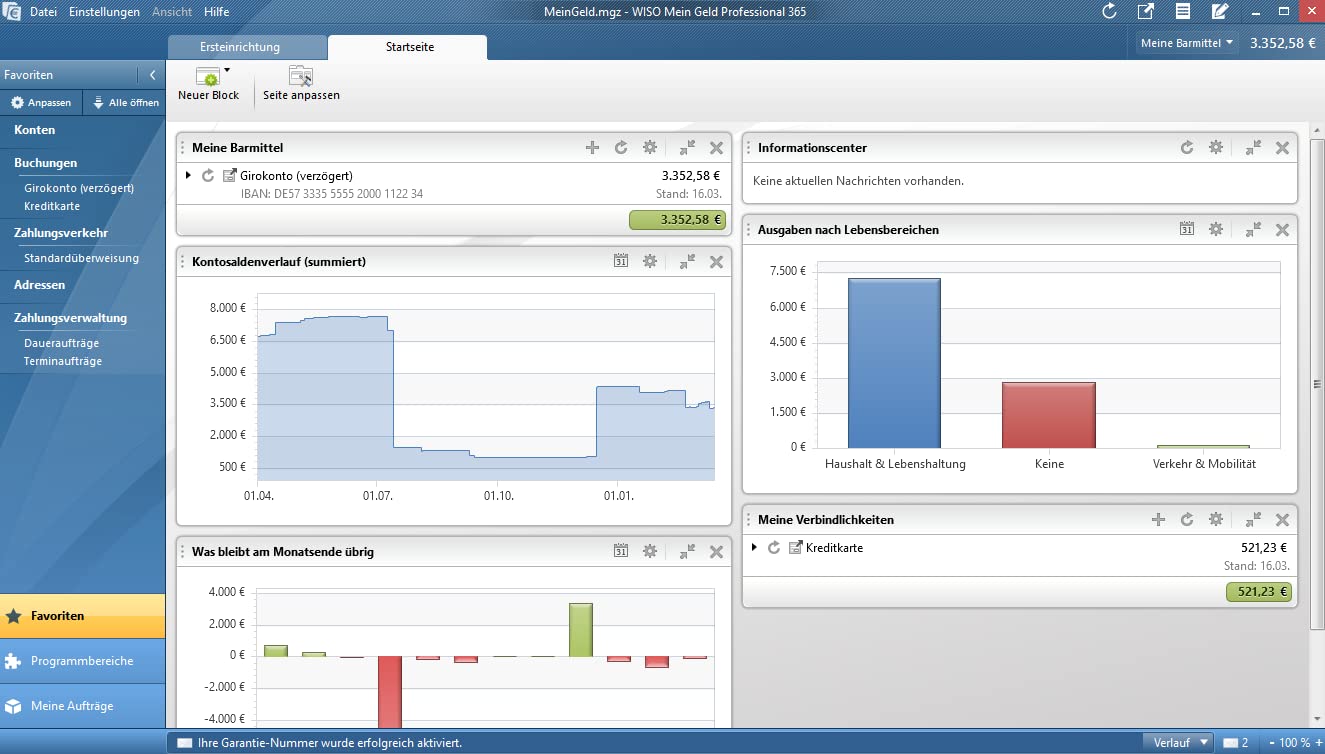This screenshot has width=1325, height=754.
Task: Click the zoom minus control at 100 %
Action: point(1271,743)
